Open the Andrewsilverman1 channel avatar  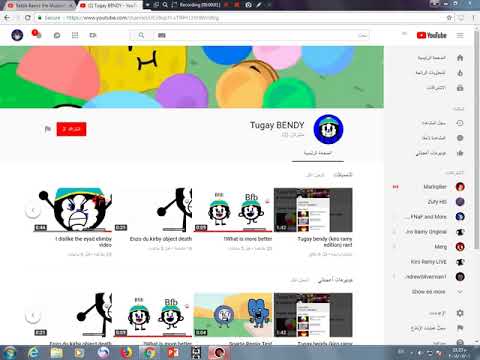[460, 277]
